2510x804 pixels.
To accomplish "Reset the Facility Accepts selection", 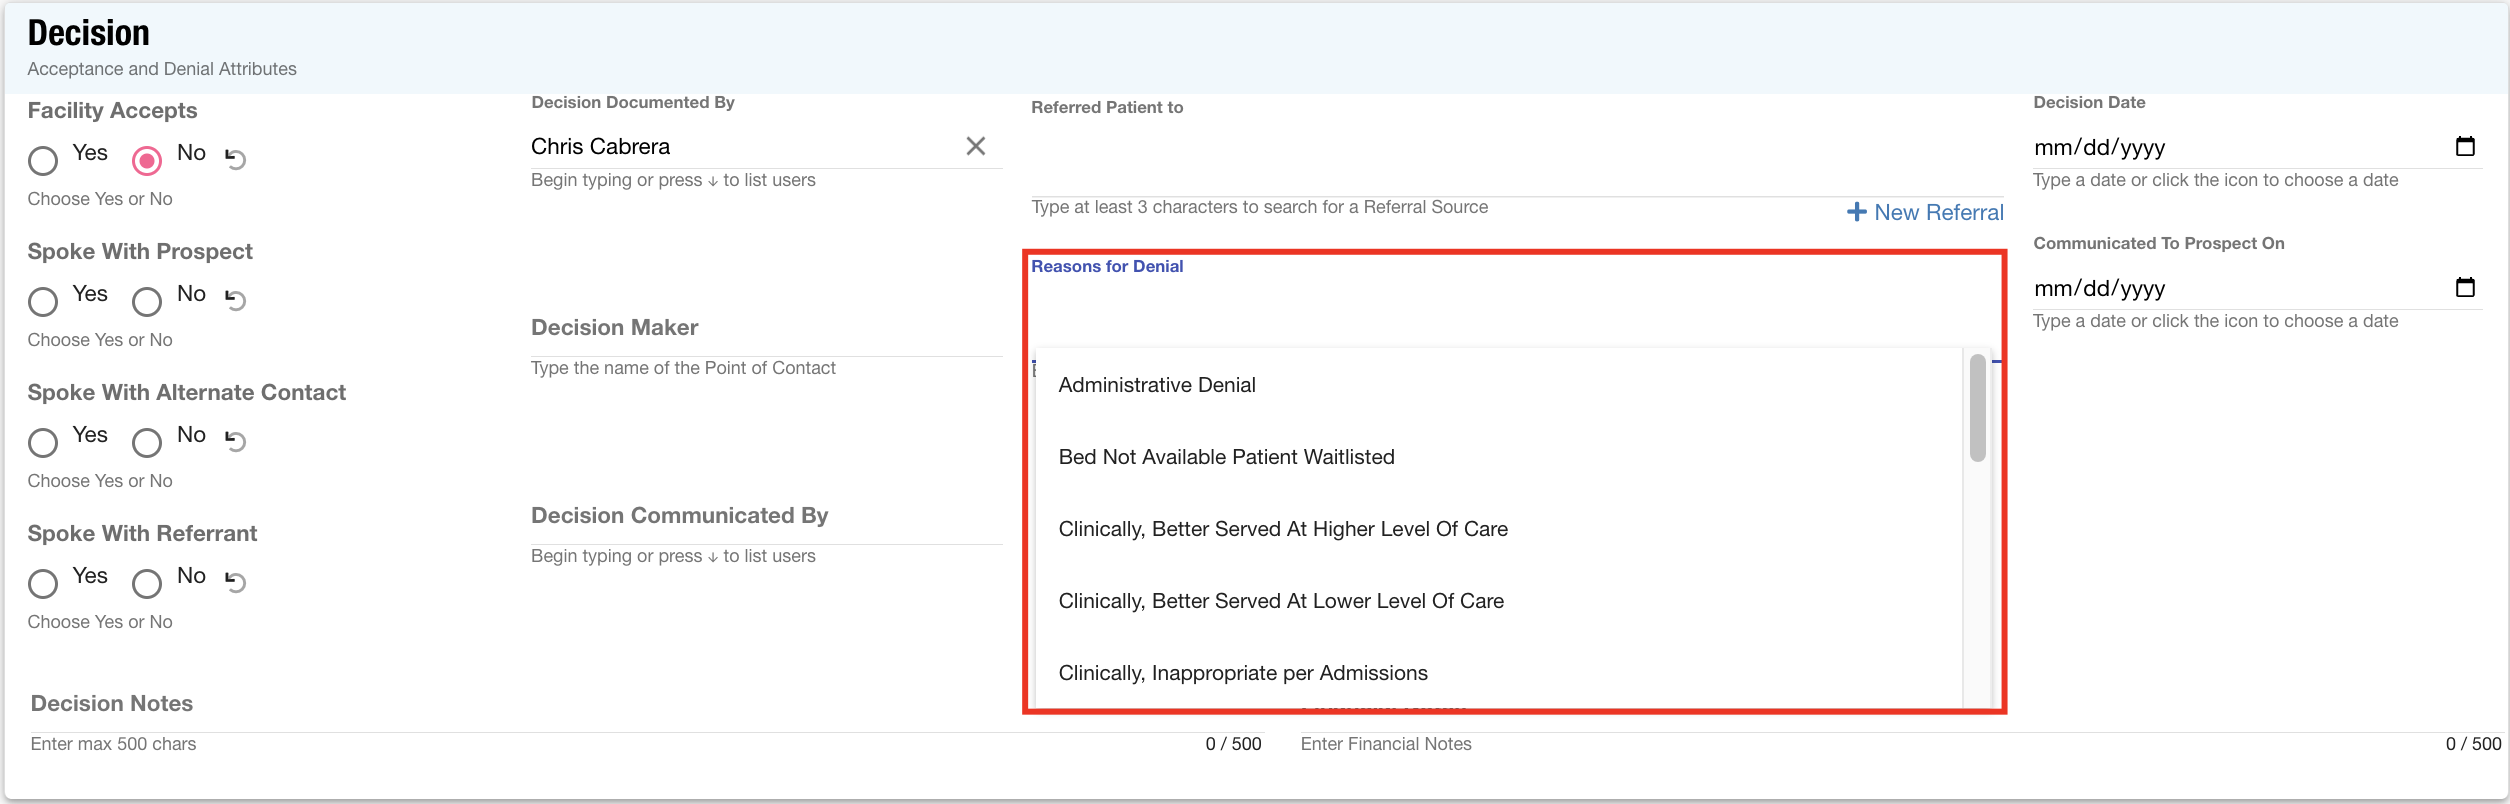I will point(235,158).
